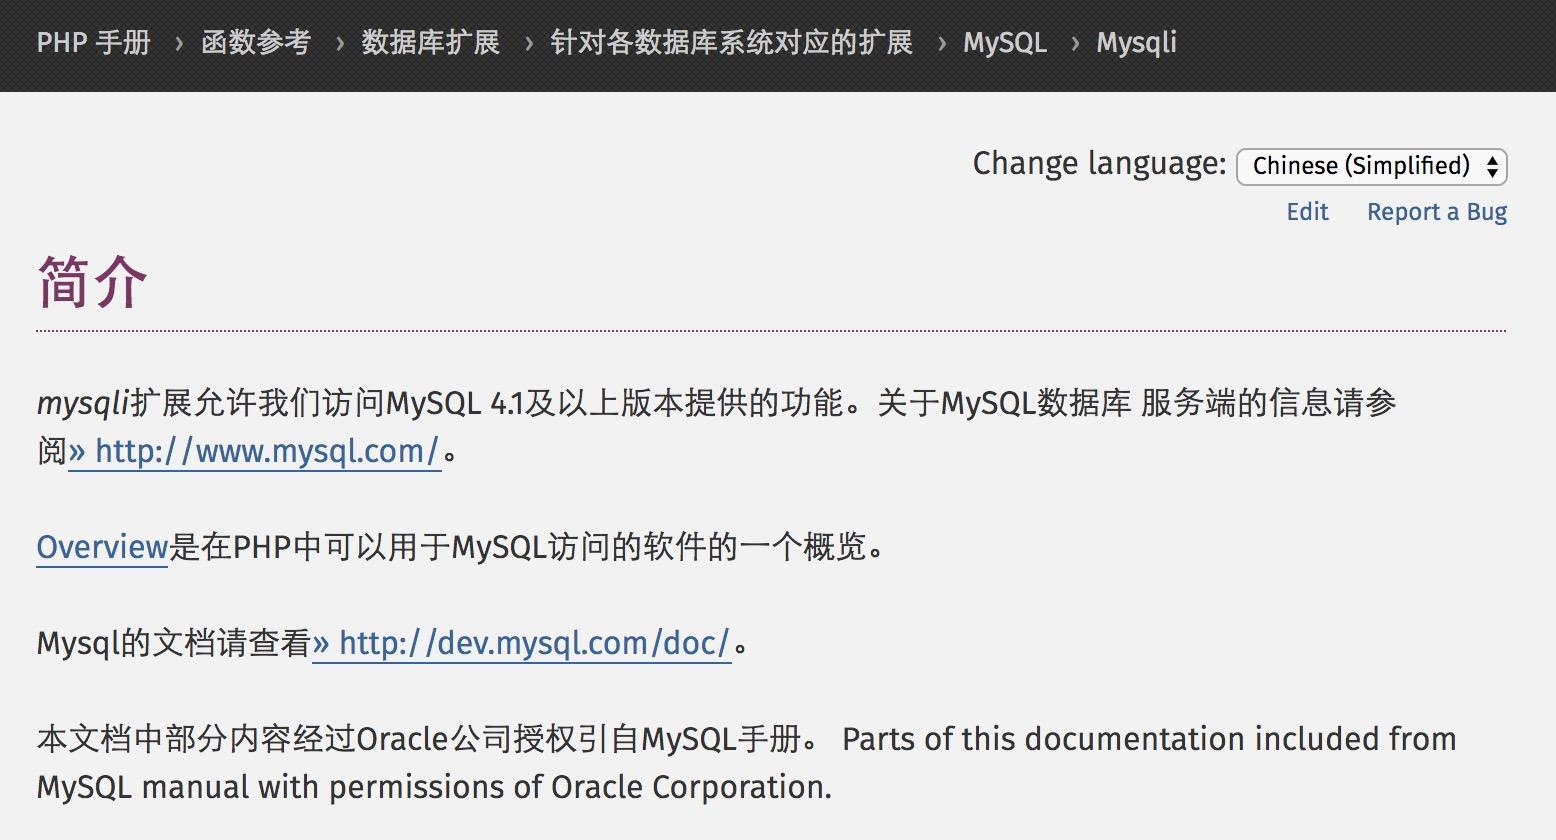Navigate to PHP 手册 in the breadcrumb
This screenshot has width=1556, height=840.
pyautogui.click(x=93, y=42)
